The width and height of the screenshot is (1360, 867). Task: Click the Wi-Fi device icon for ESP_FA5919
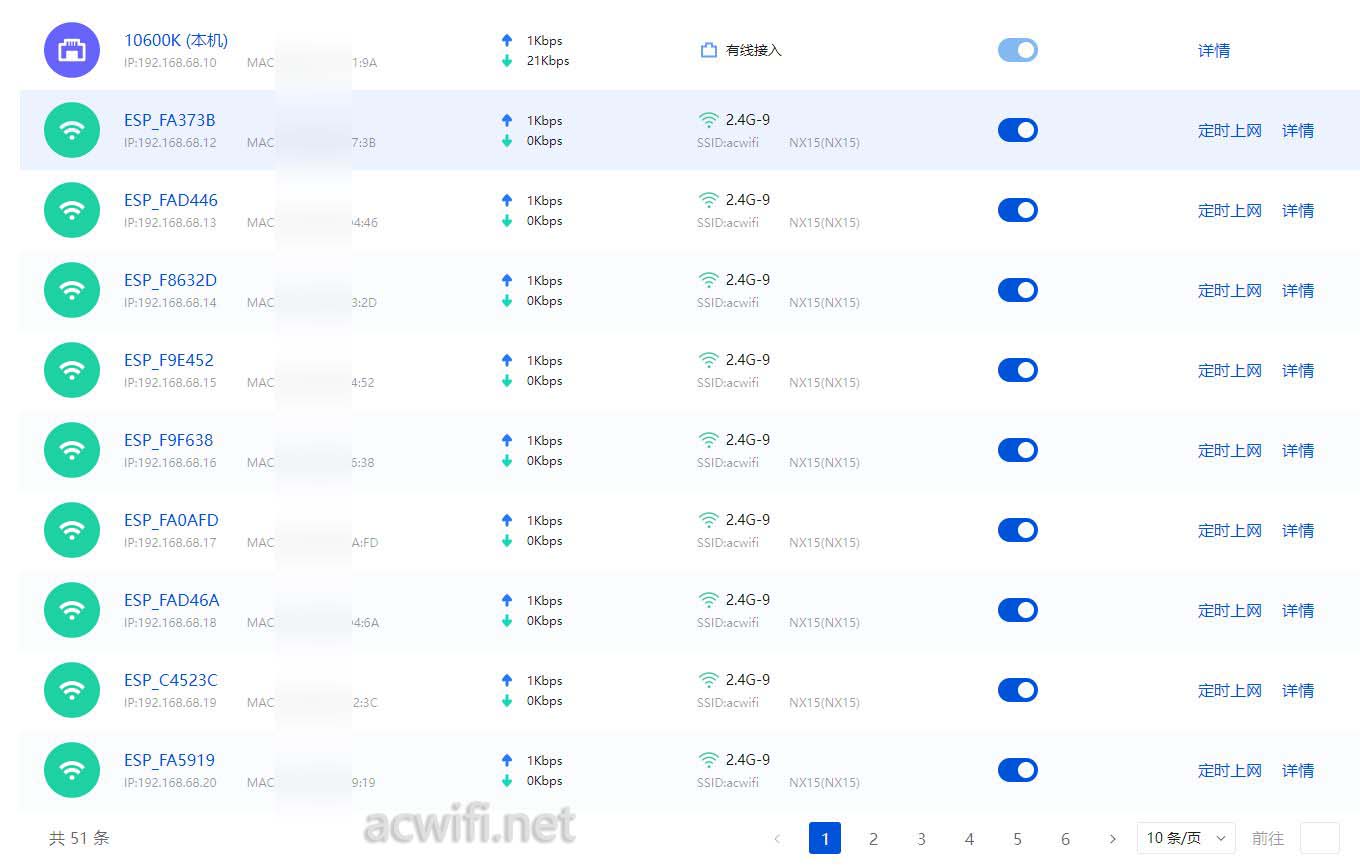point(72,770)
